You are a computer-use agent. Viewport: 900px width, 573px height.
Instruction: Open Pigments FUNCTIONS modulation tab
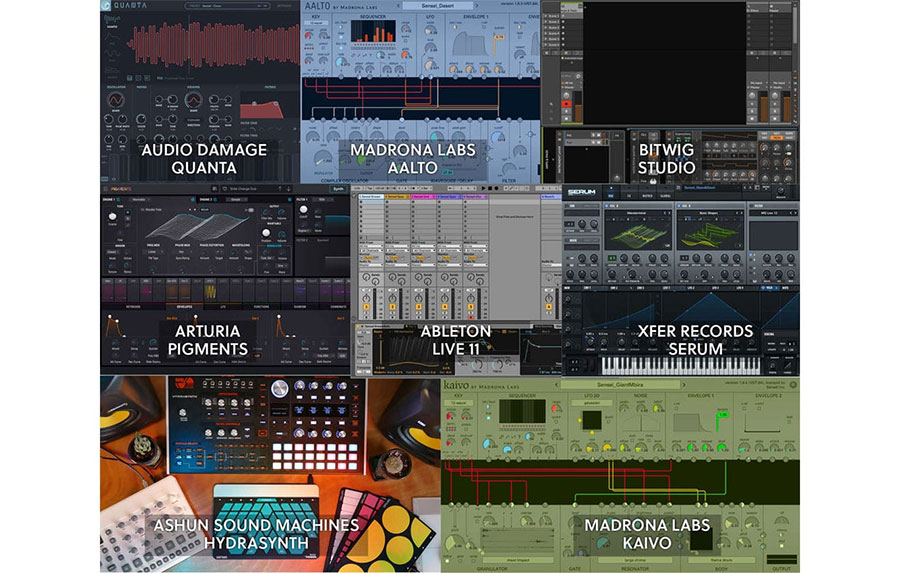click(261, 307)
